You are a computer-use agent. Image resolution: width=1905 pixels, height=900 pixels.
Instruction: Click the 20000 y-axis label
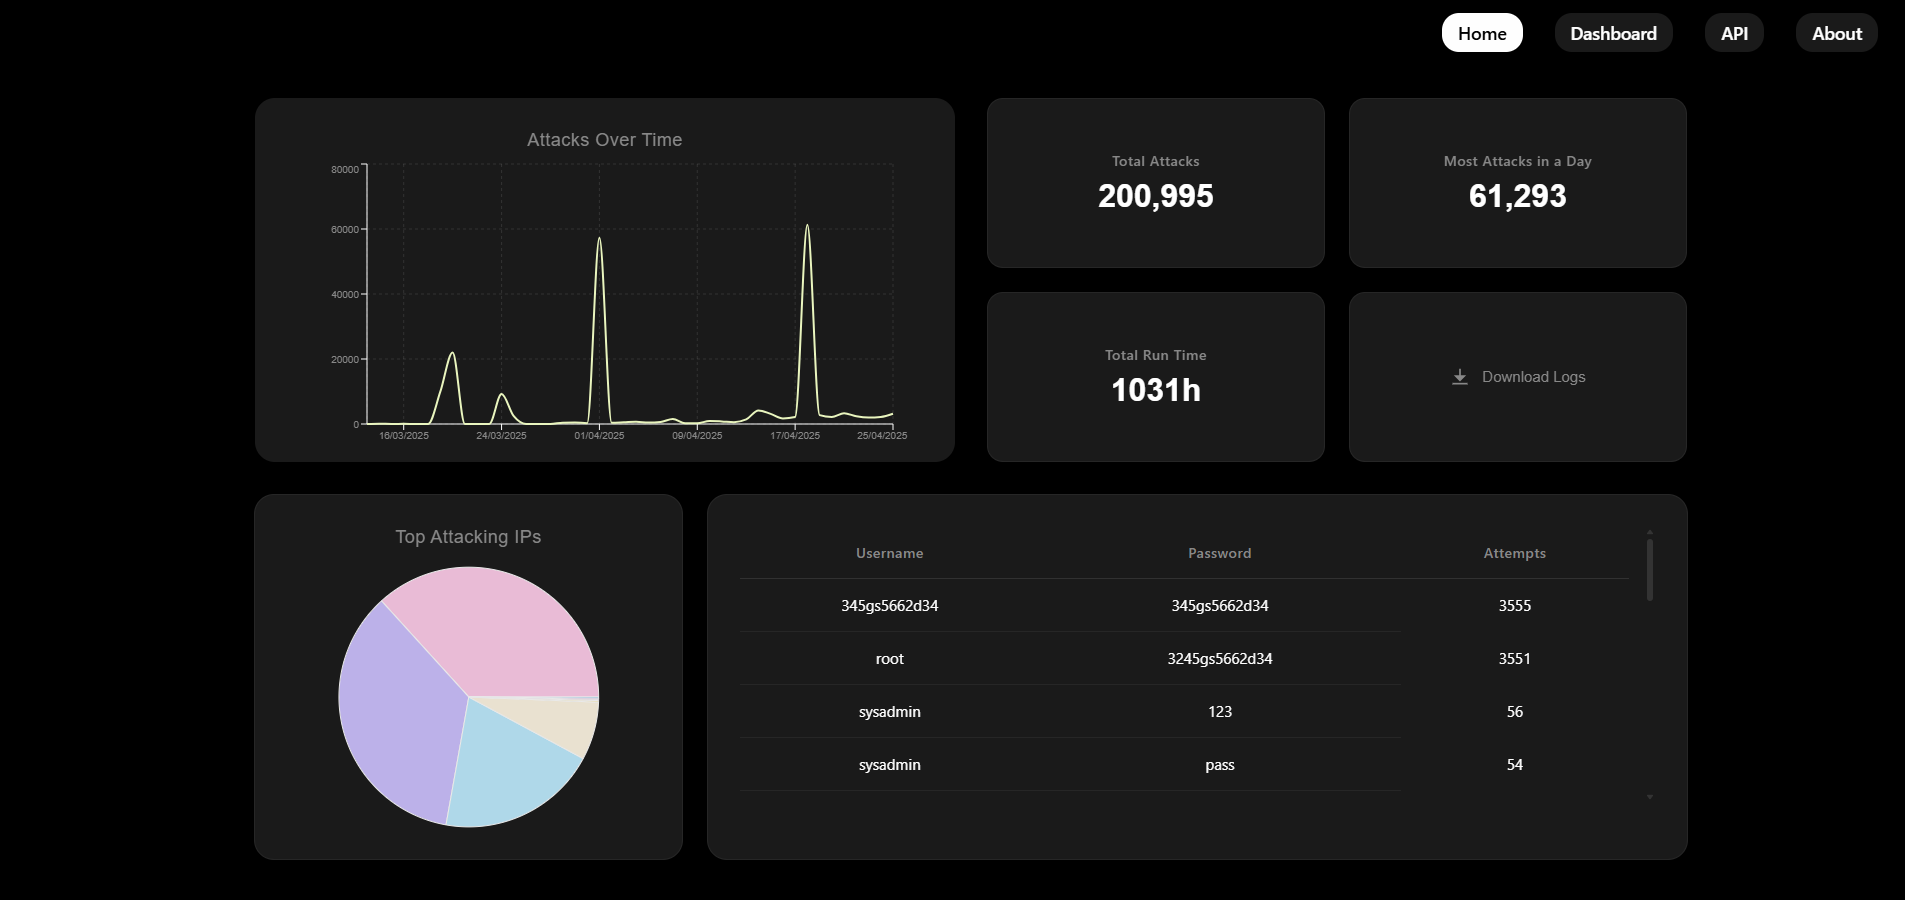coord(345,359)
